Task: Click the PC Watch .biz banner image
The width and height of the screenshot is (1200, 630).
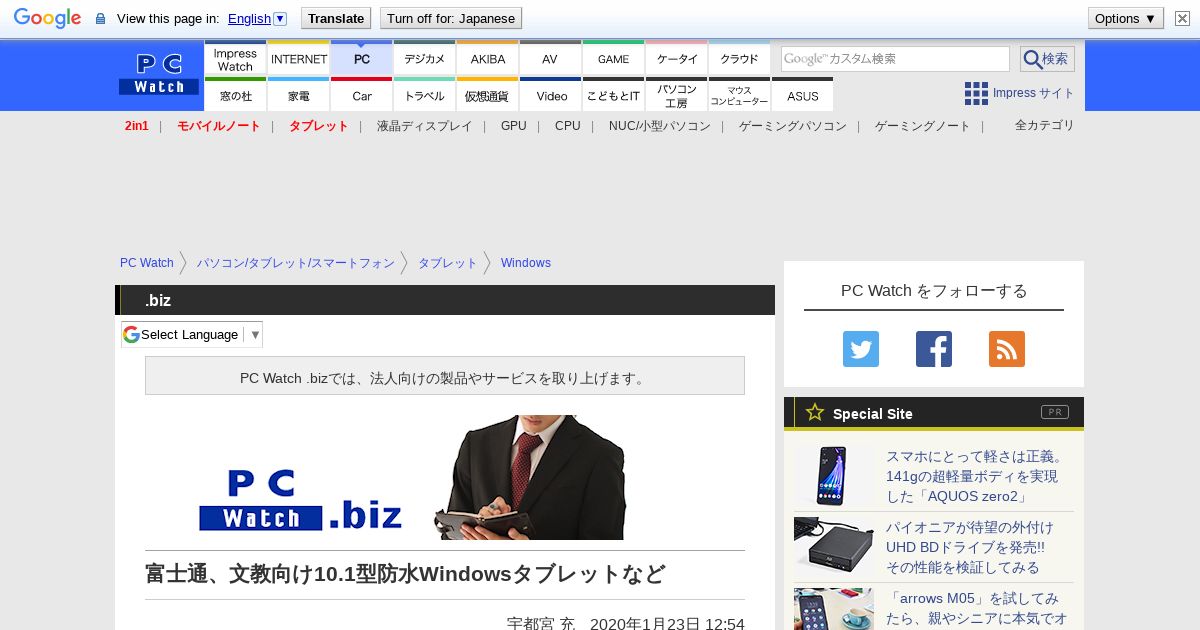Action: pos(445,477)
